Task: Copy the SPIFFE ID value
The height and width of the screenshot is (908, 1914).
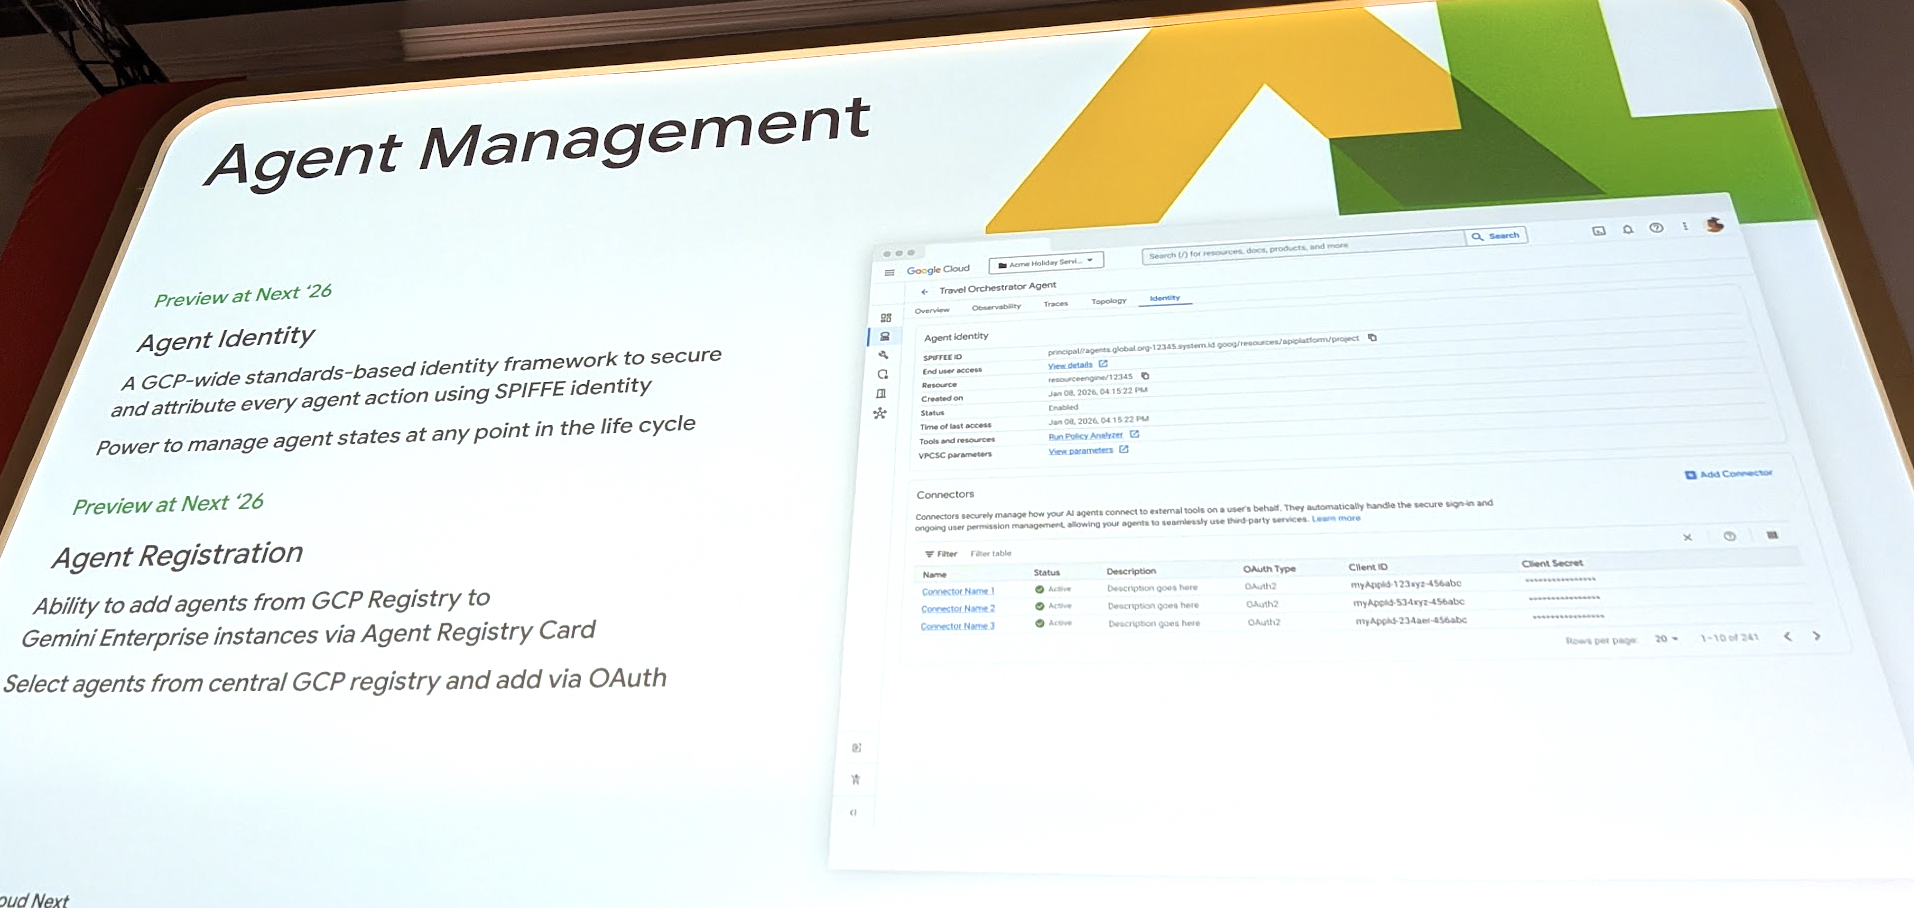Action: [x=1372, y=338]
